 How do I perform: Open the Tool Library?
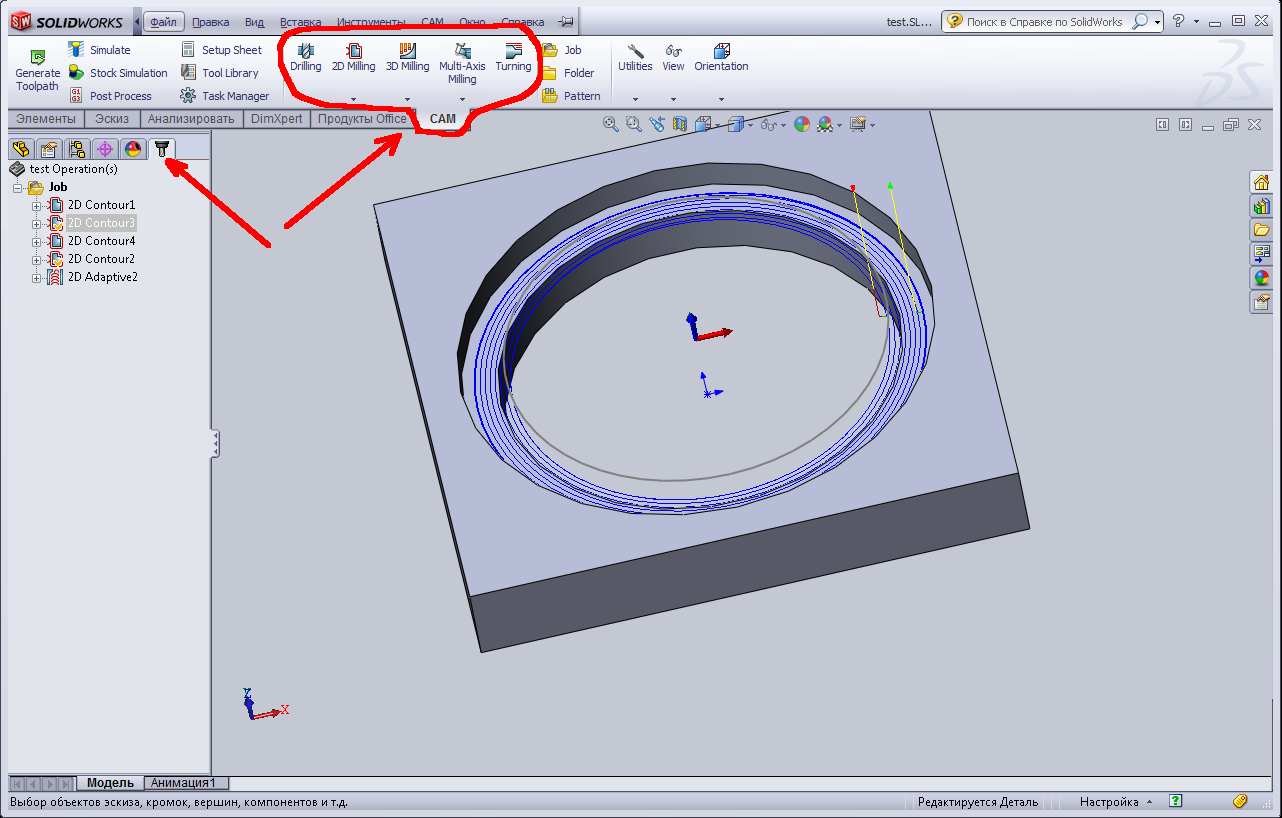click(x=218, y=73)
